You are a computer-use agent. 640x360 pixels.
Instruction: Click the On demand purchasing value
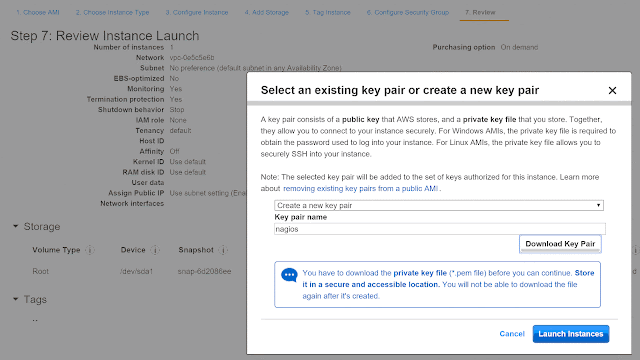519,47
